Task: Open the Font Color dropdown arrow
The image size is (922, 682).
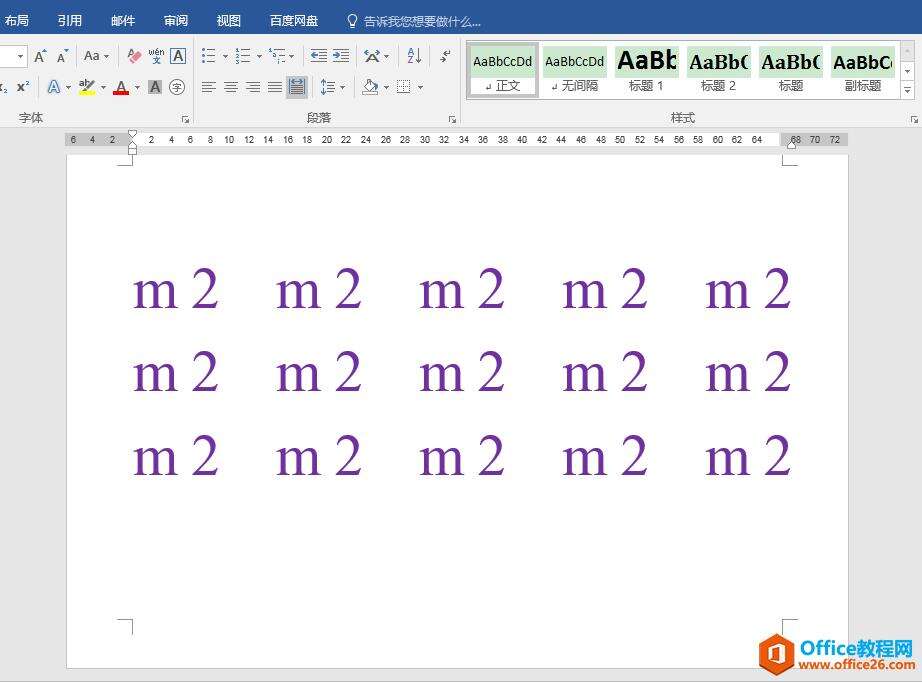Action: [137, 88]
